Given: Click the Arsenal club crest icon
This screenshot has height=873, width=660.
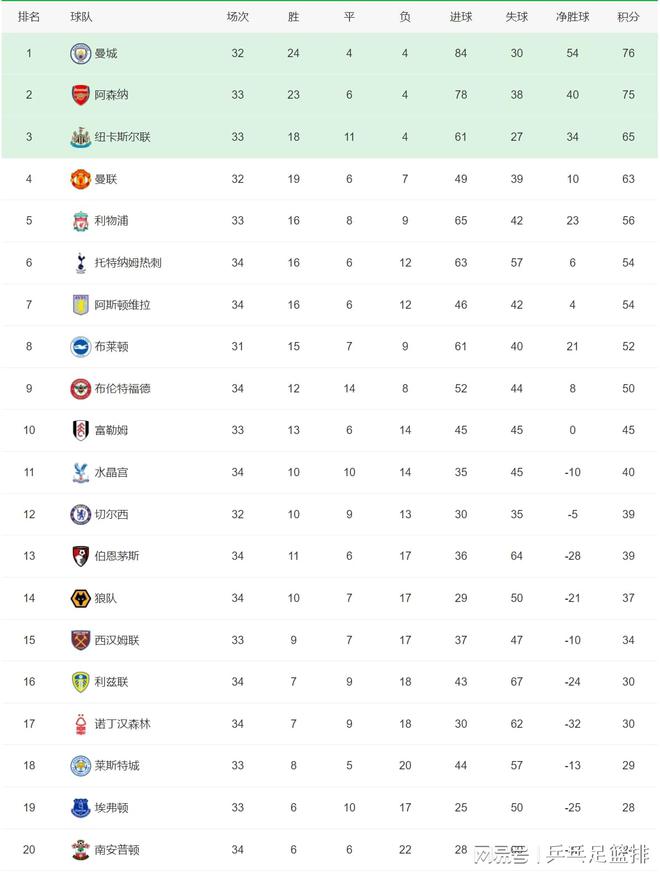Looking at the screenshot, I should pyautogui.click(x=81, y=95).
